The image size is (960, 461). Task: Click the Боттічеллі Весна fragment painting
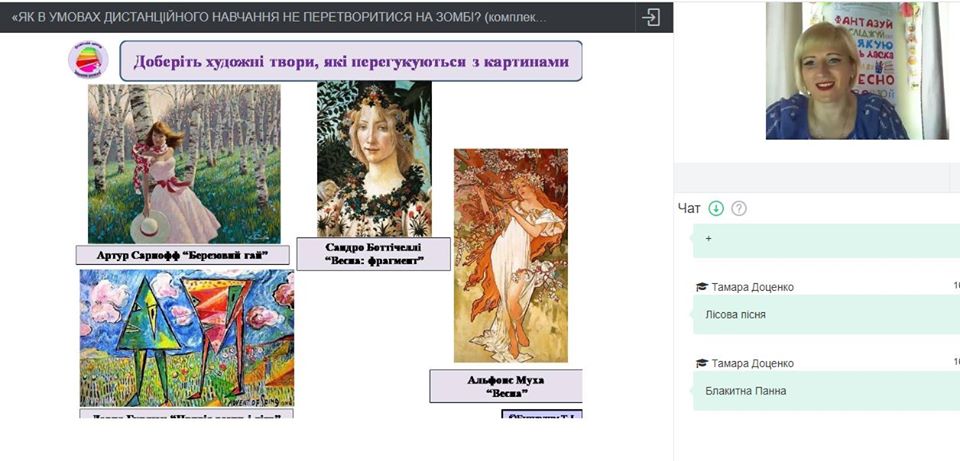(x=374, y=159)
